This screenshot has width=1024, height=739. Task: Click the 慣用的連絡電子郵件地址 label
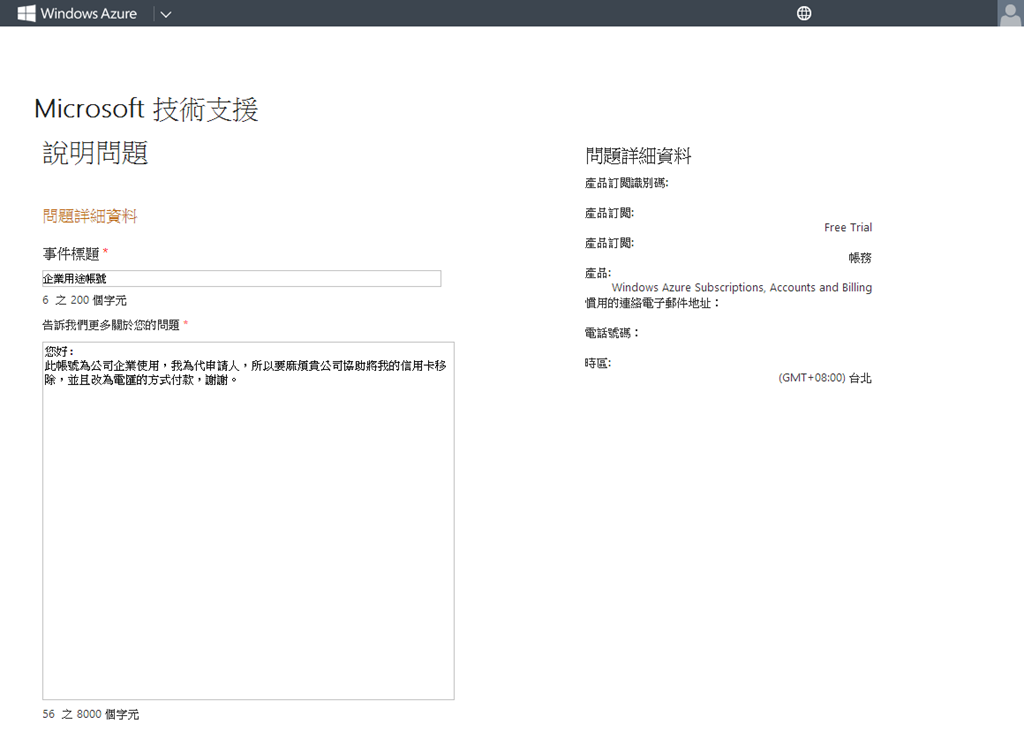pyautogui.click(x=652, y=303)
